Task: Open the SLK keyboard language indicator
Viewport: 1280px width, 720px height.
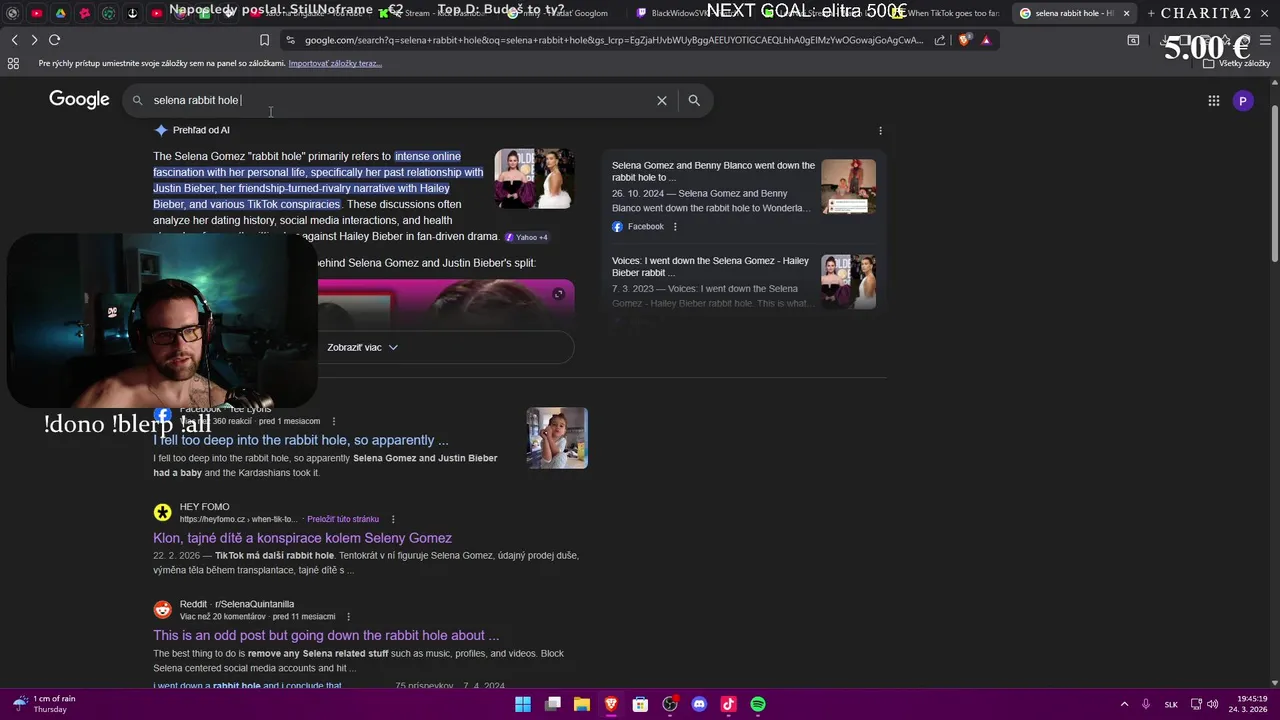Action: (1171, 704)
